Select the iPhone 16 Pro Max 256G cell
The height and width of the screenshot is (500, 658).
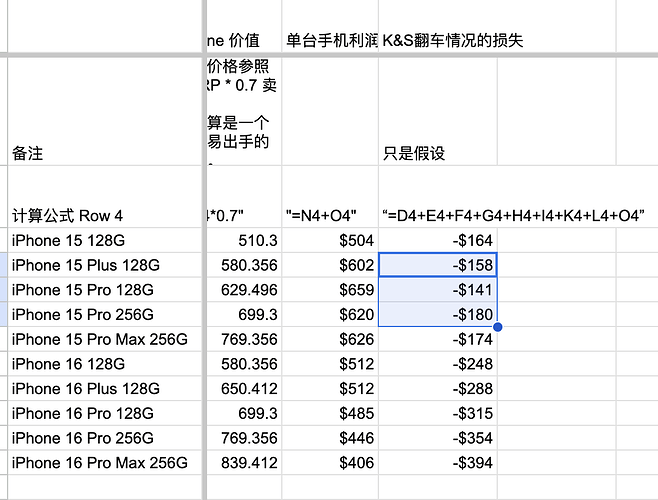(x=100, y=463)
